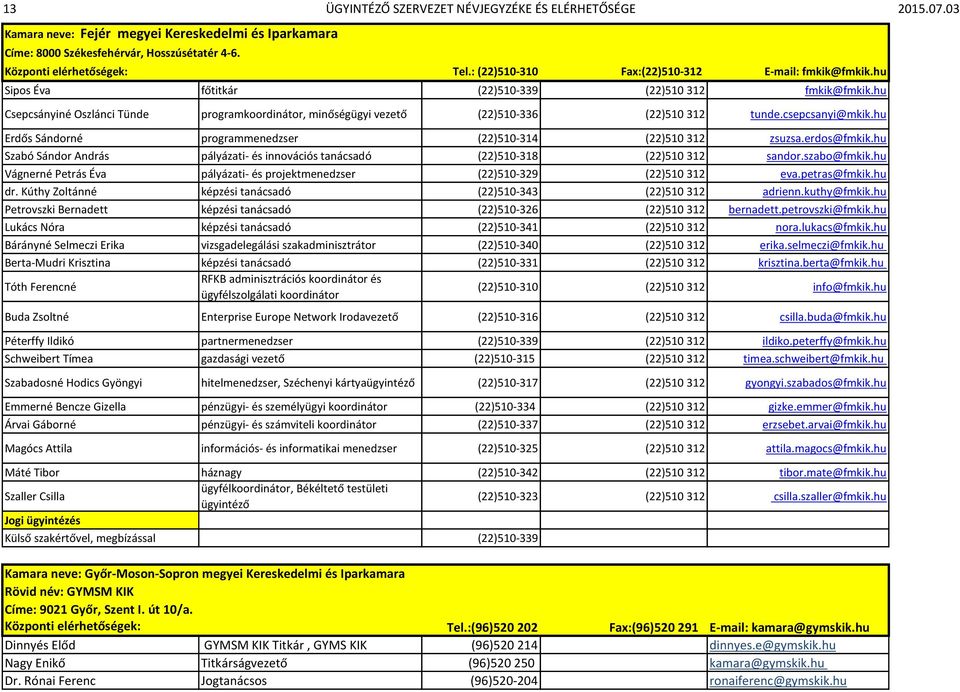Open the zsuzsa.erdos@fmkik.hu link
The height and width of the screenshot is (692, 960).
click(x=828, y=138)
